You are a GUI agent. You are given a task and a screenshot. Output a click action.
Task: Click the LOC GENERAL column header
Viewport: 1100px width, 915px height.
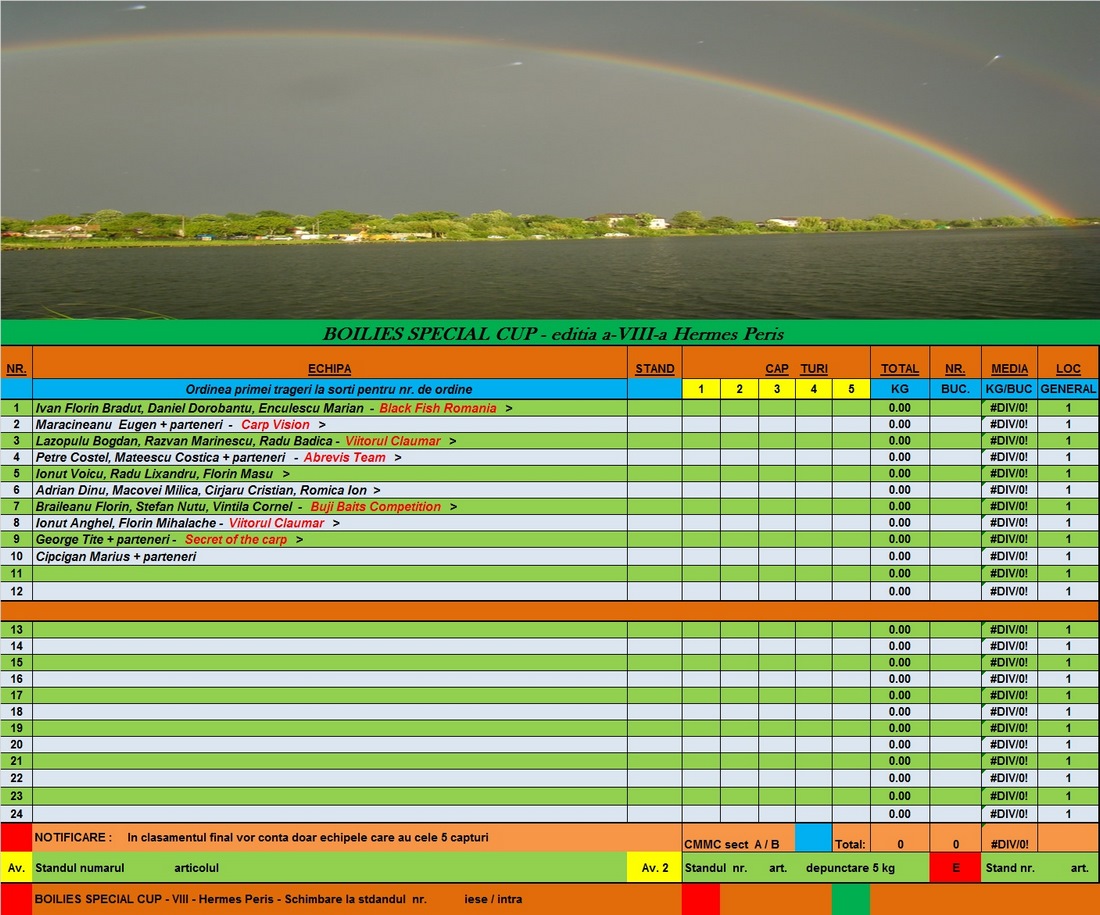click(1068, 369)
